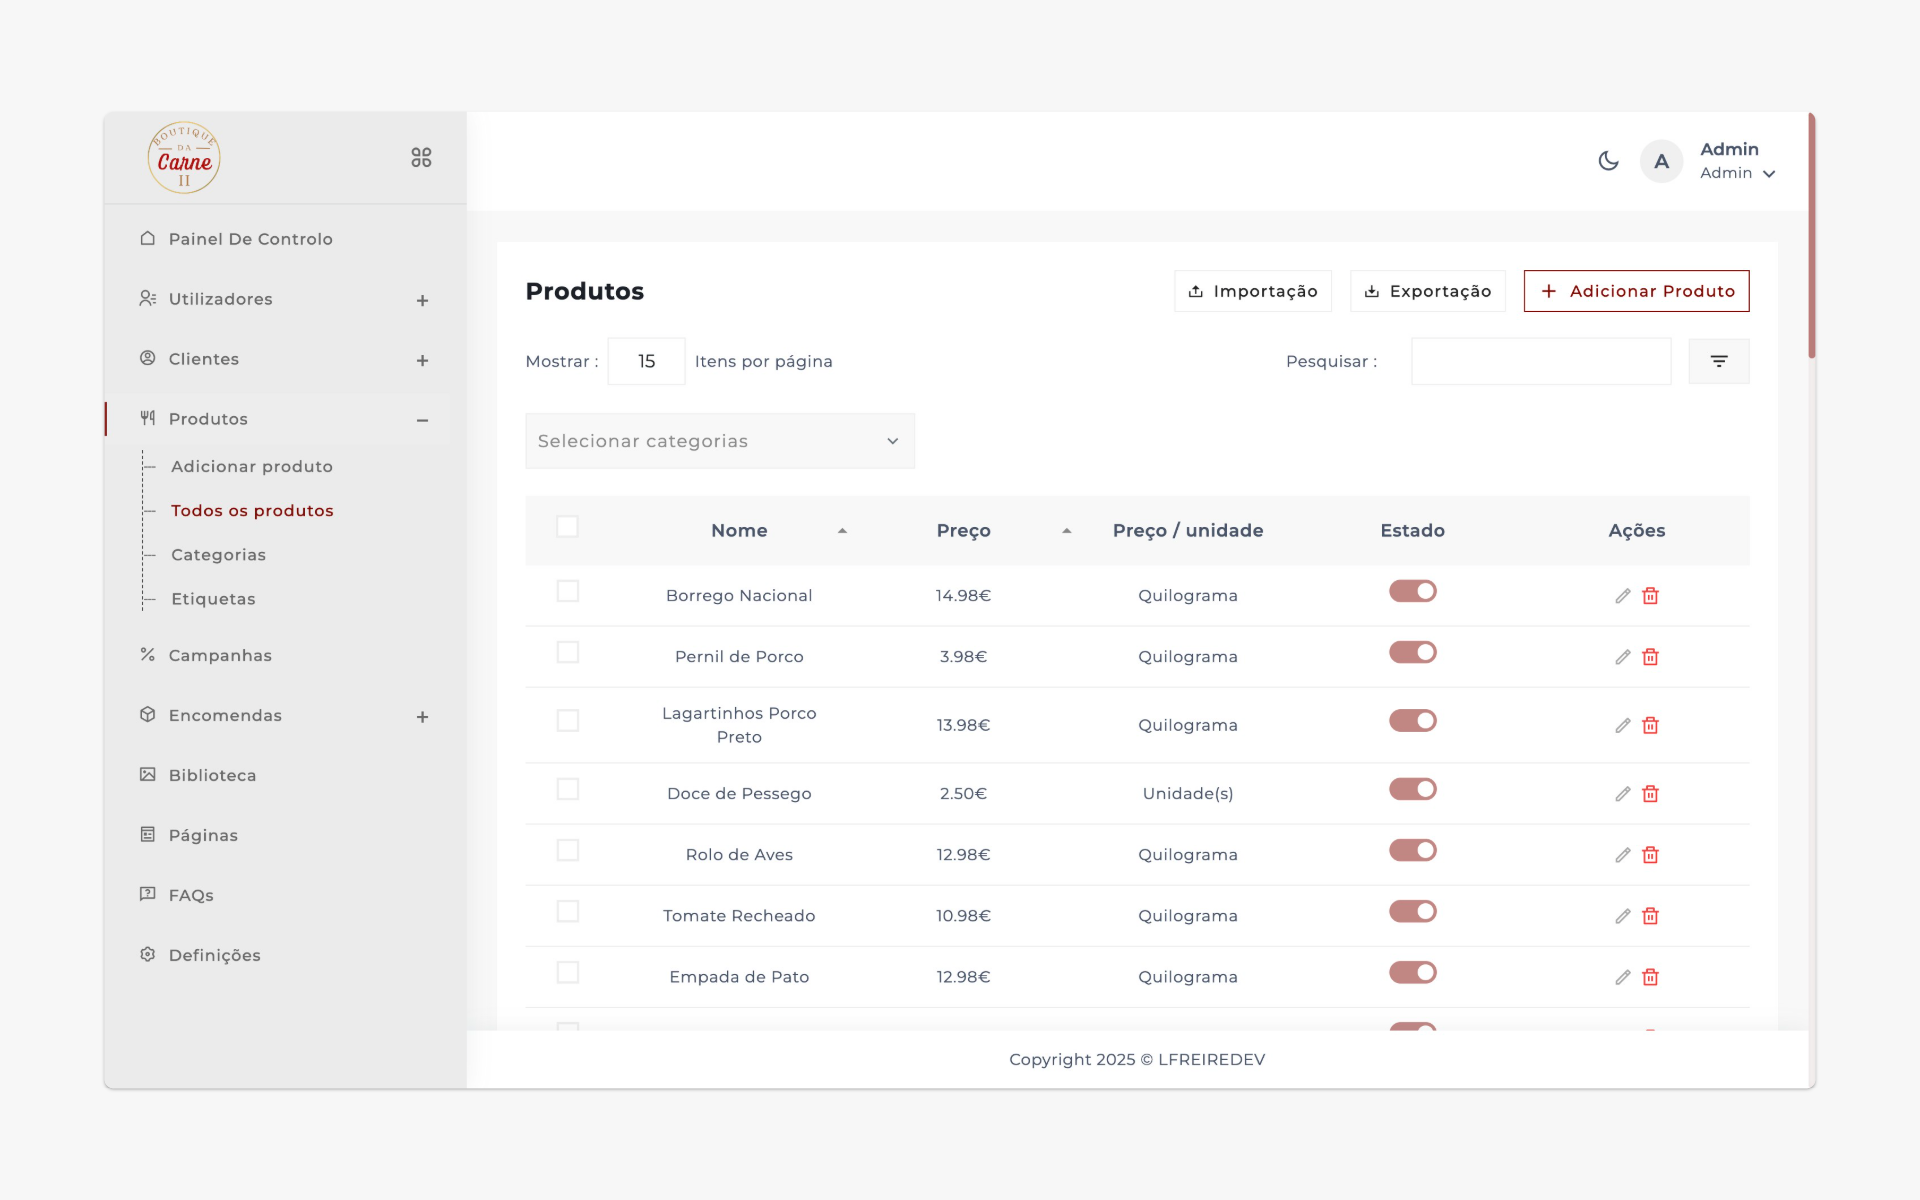Check the checkbox for Empada de Pato

coord(567,972)
